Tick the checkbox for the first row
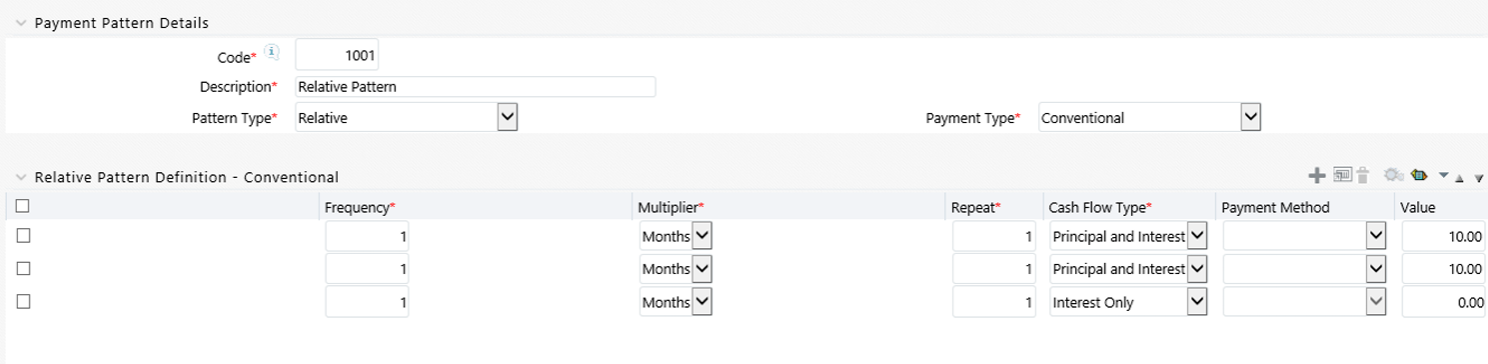 [22, 236]
